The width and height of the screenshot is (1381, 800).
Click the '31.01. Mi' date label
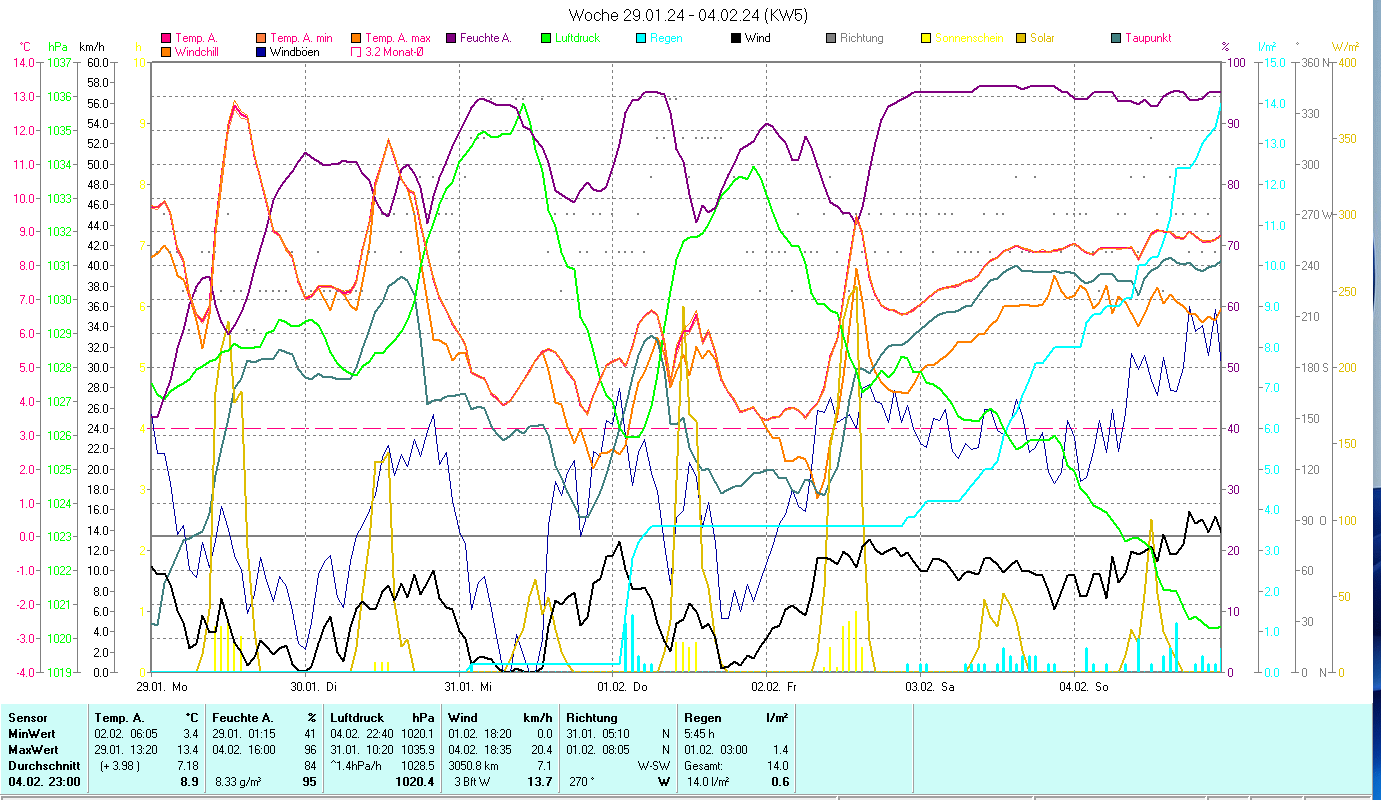coord(468,687)
